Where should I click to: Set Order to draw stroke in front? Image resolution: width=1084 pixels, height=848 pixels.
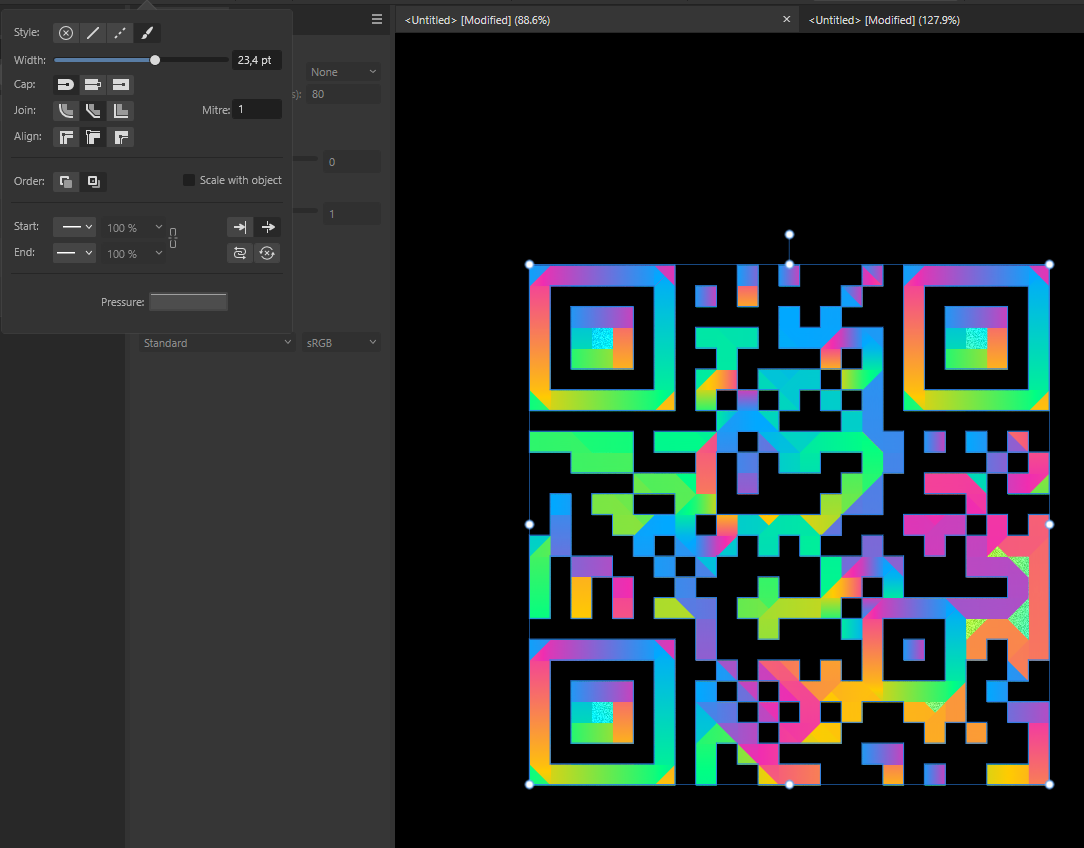93,182
